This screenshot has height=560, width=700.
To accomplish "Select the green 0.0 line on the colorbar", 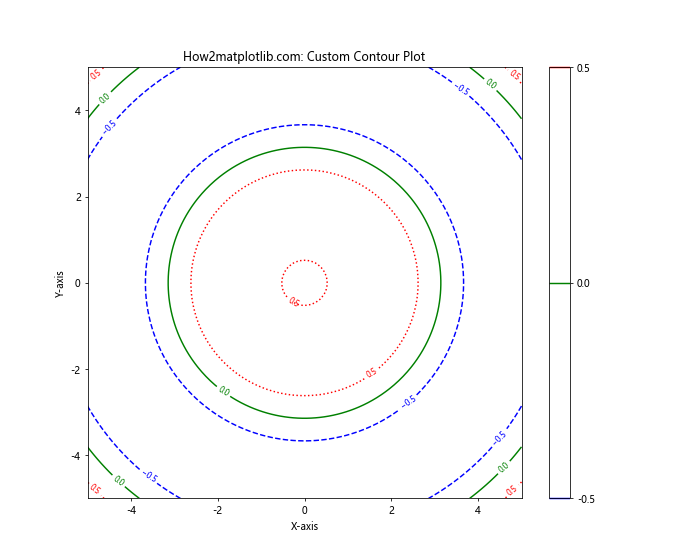I will (559, 283).
